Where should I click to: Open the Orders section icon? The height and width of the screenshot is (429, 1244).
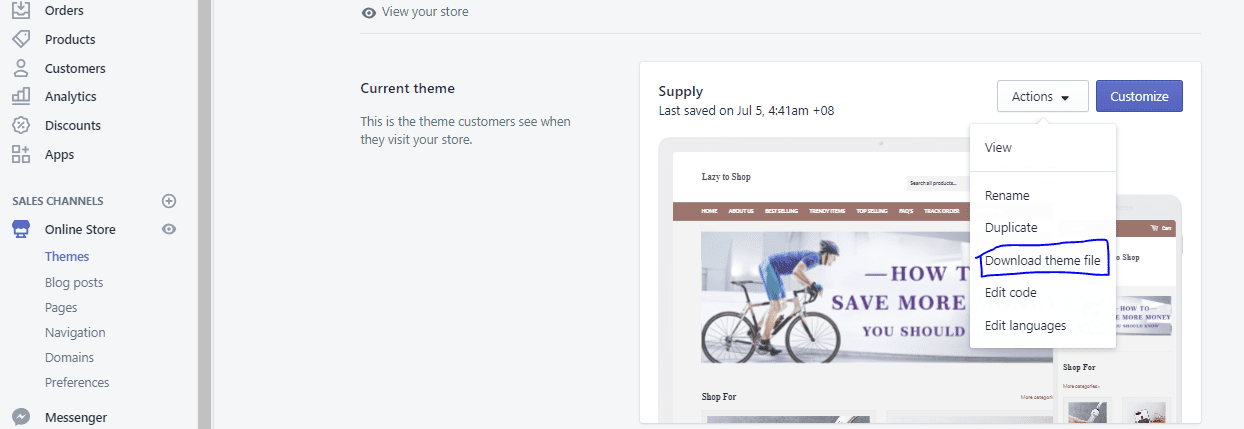point(20,10)
